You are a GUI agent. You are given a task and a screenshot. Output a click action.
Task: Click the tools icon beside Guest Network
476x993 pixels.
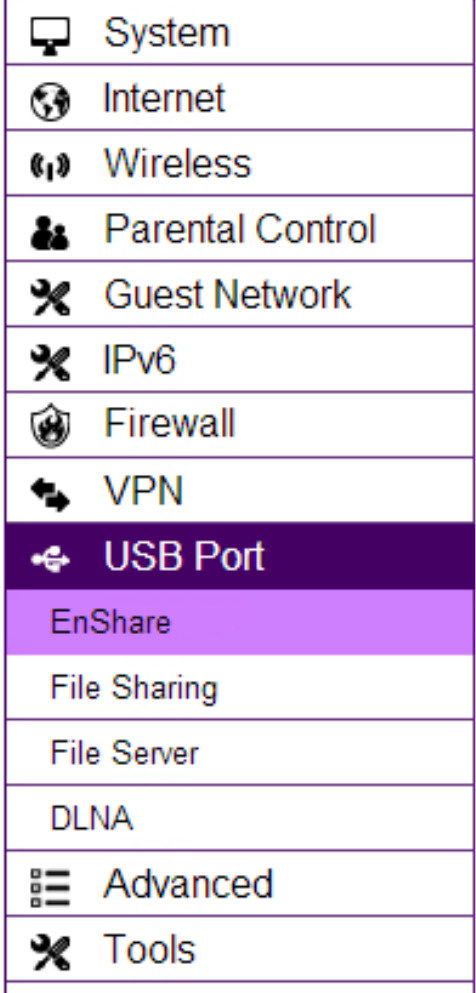[51, 298]
